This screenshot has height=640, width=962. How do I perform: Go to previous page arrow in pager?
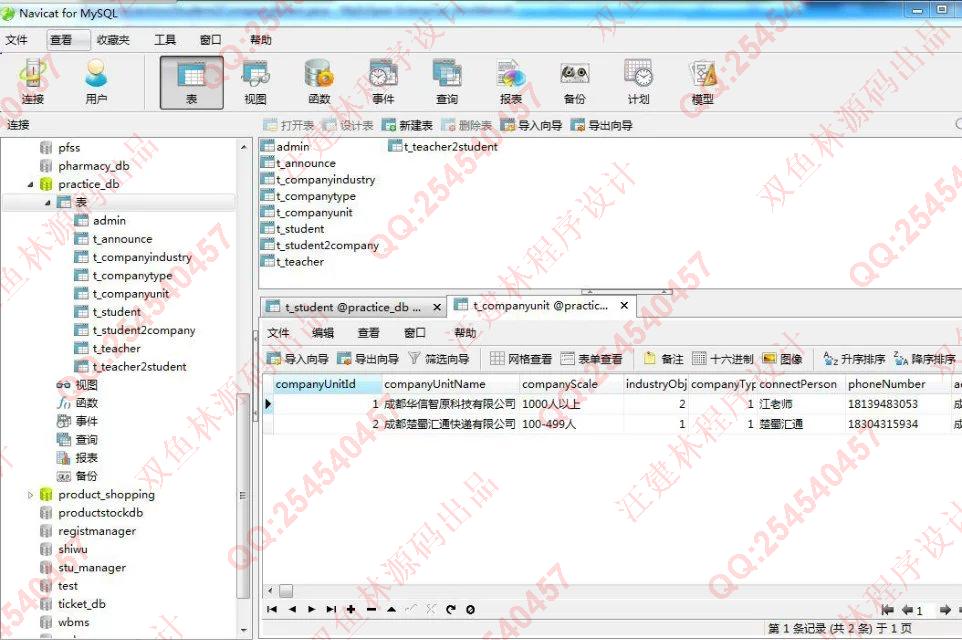click(x=907, y=610)
